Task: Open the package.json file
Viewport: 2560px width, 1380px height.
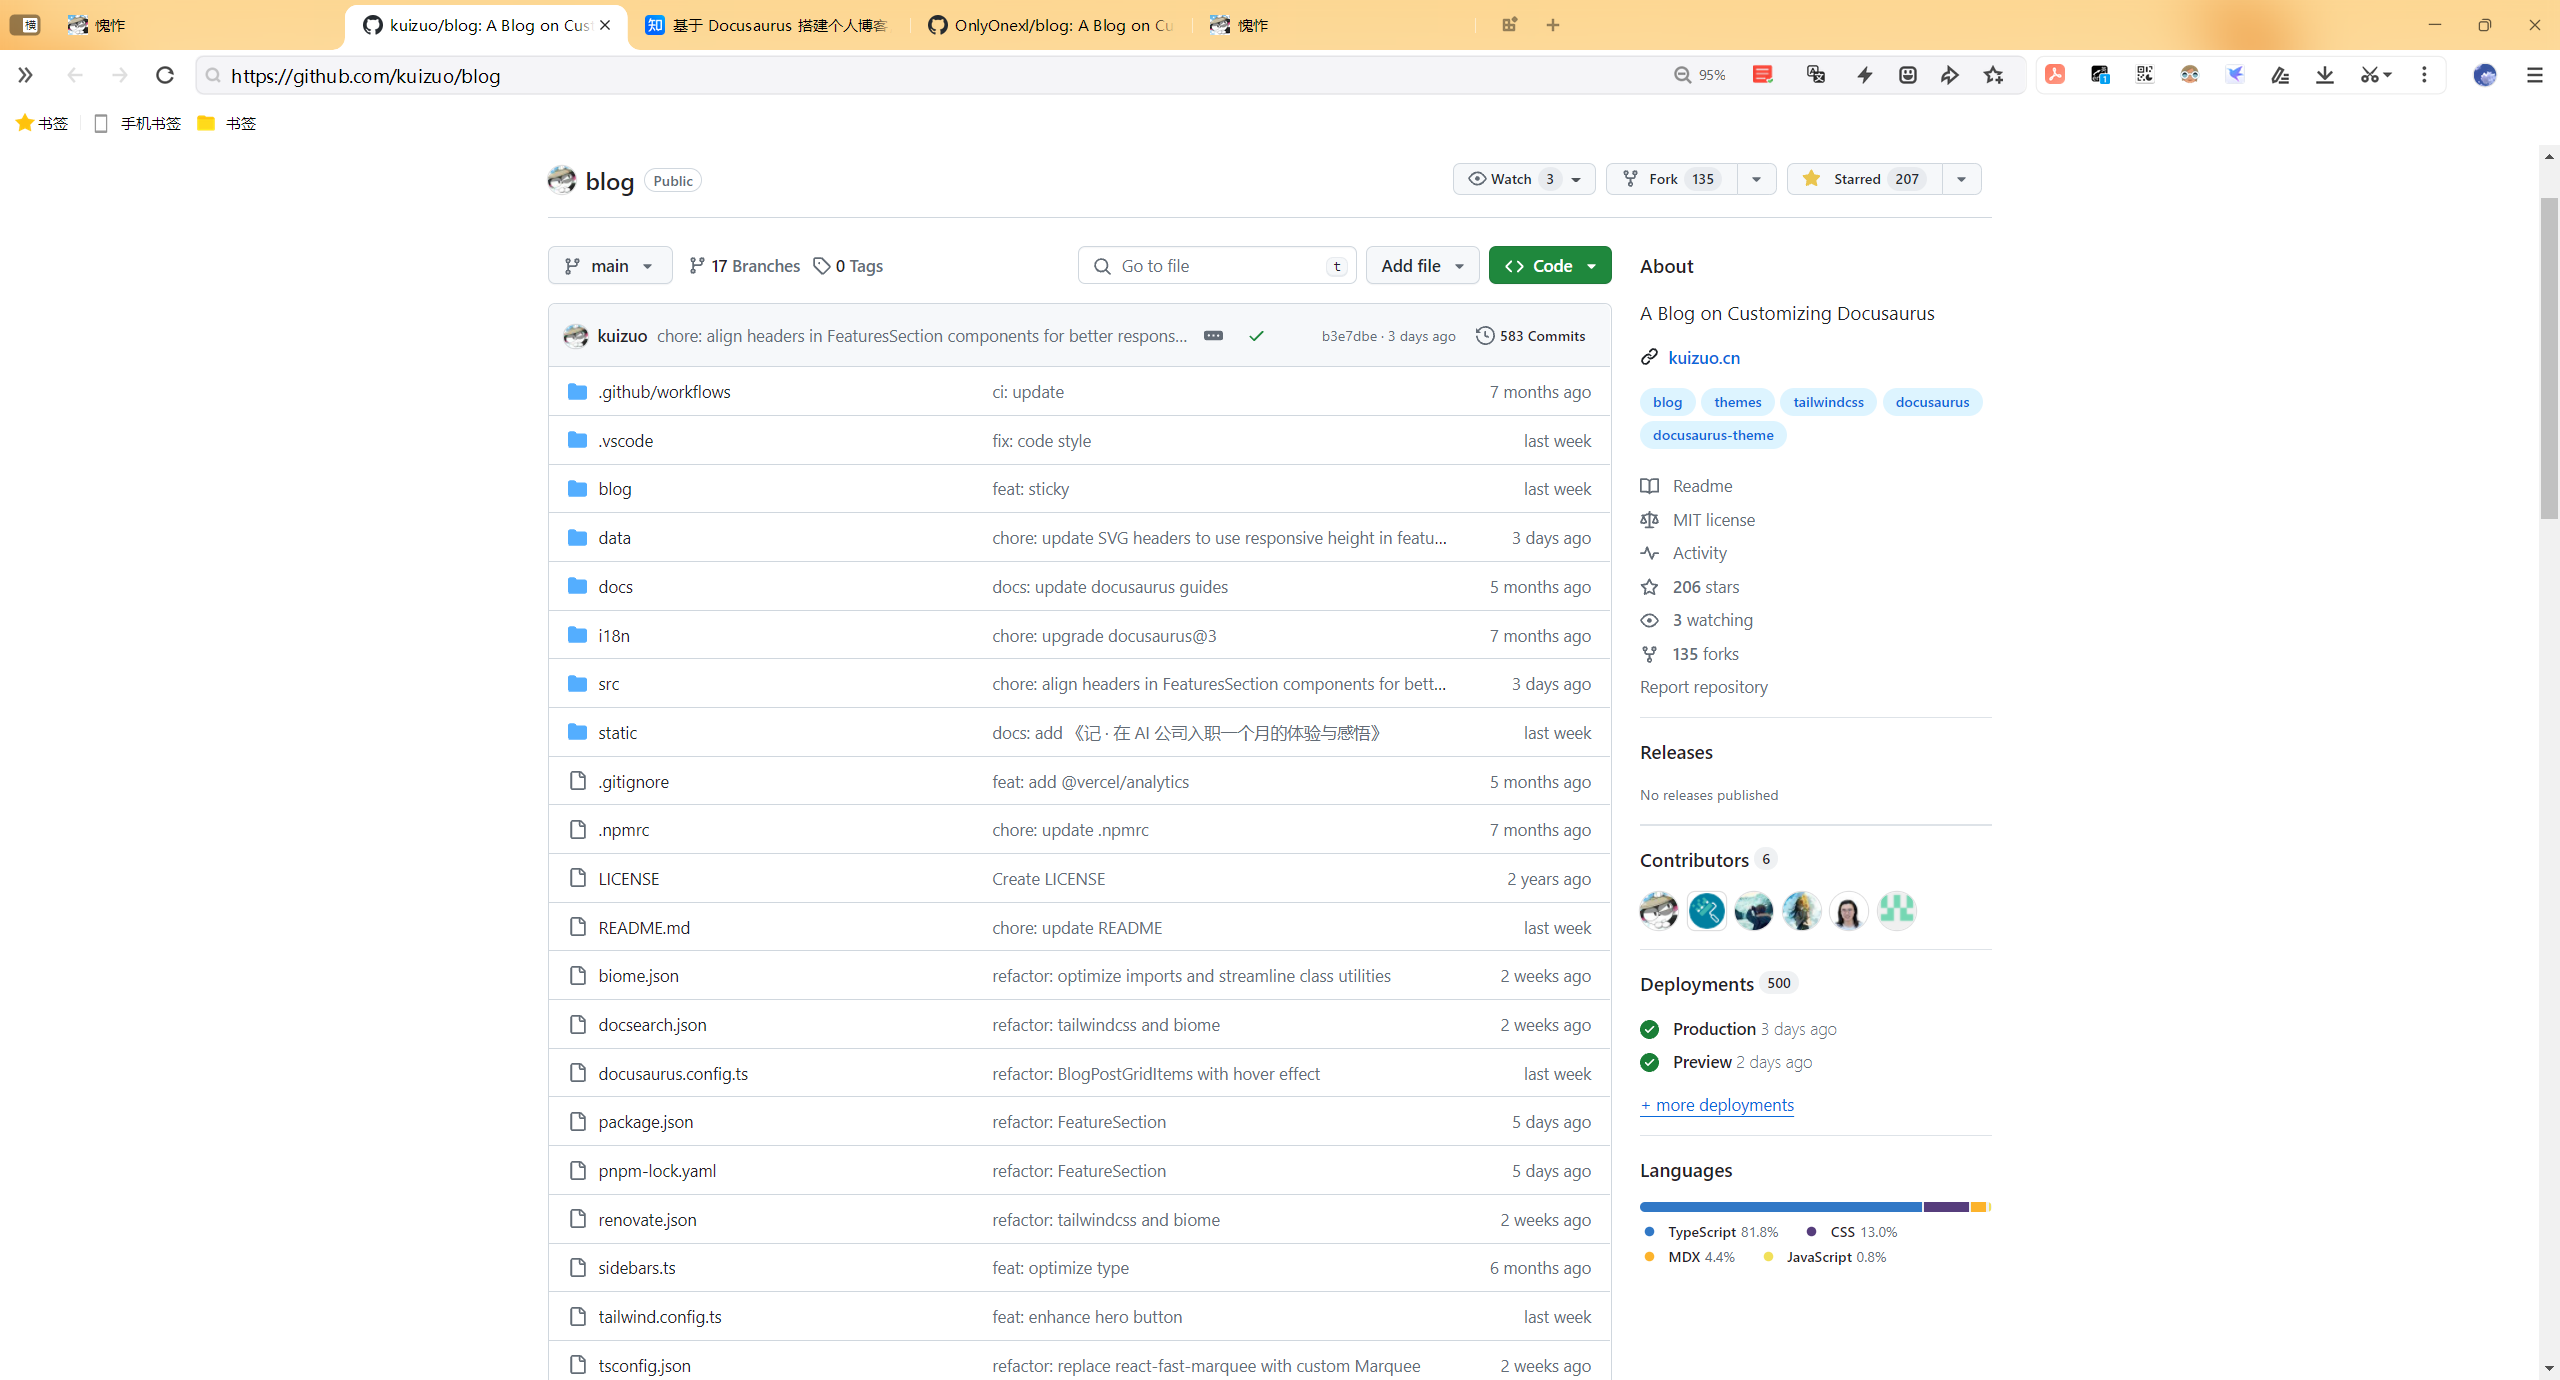Action: pos(645,1122)
